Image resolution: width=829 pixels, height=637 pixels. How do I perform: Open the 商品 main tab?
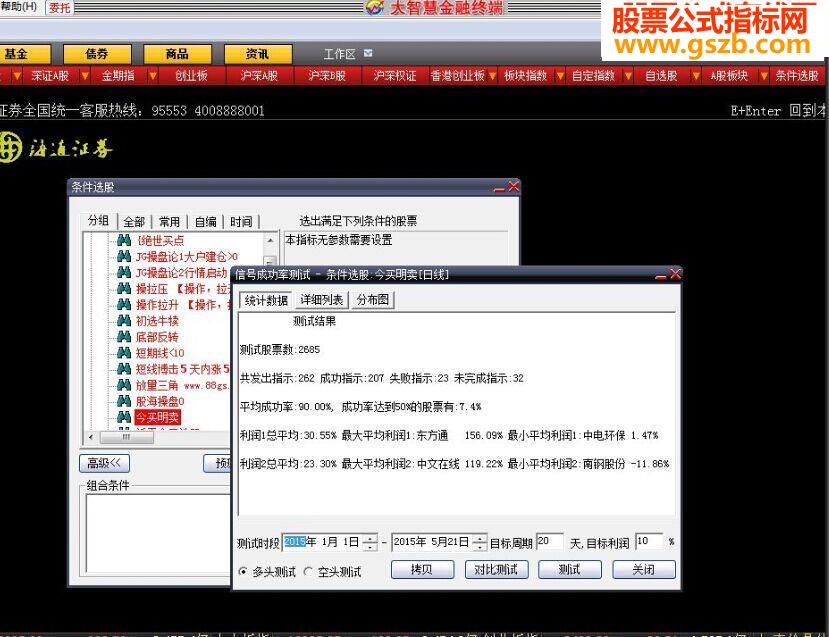point(177,54)
